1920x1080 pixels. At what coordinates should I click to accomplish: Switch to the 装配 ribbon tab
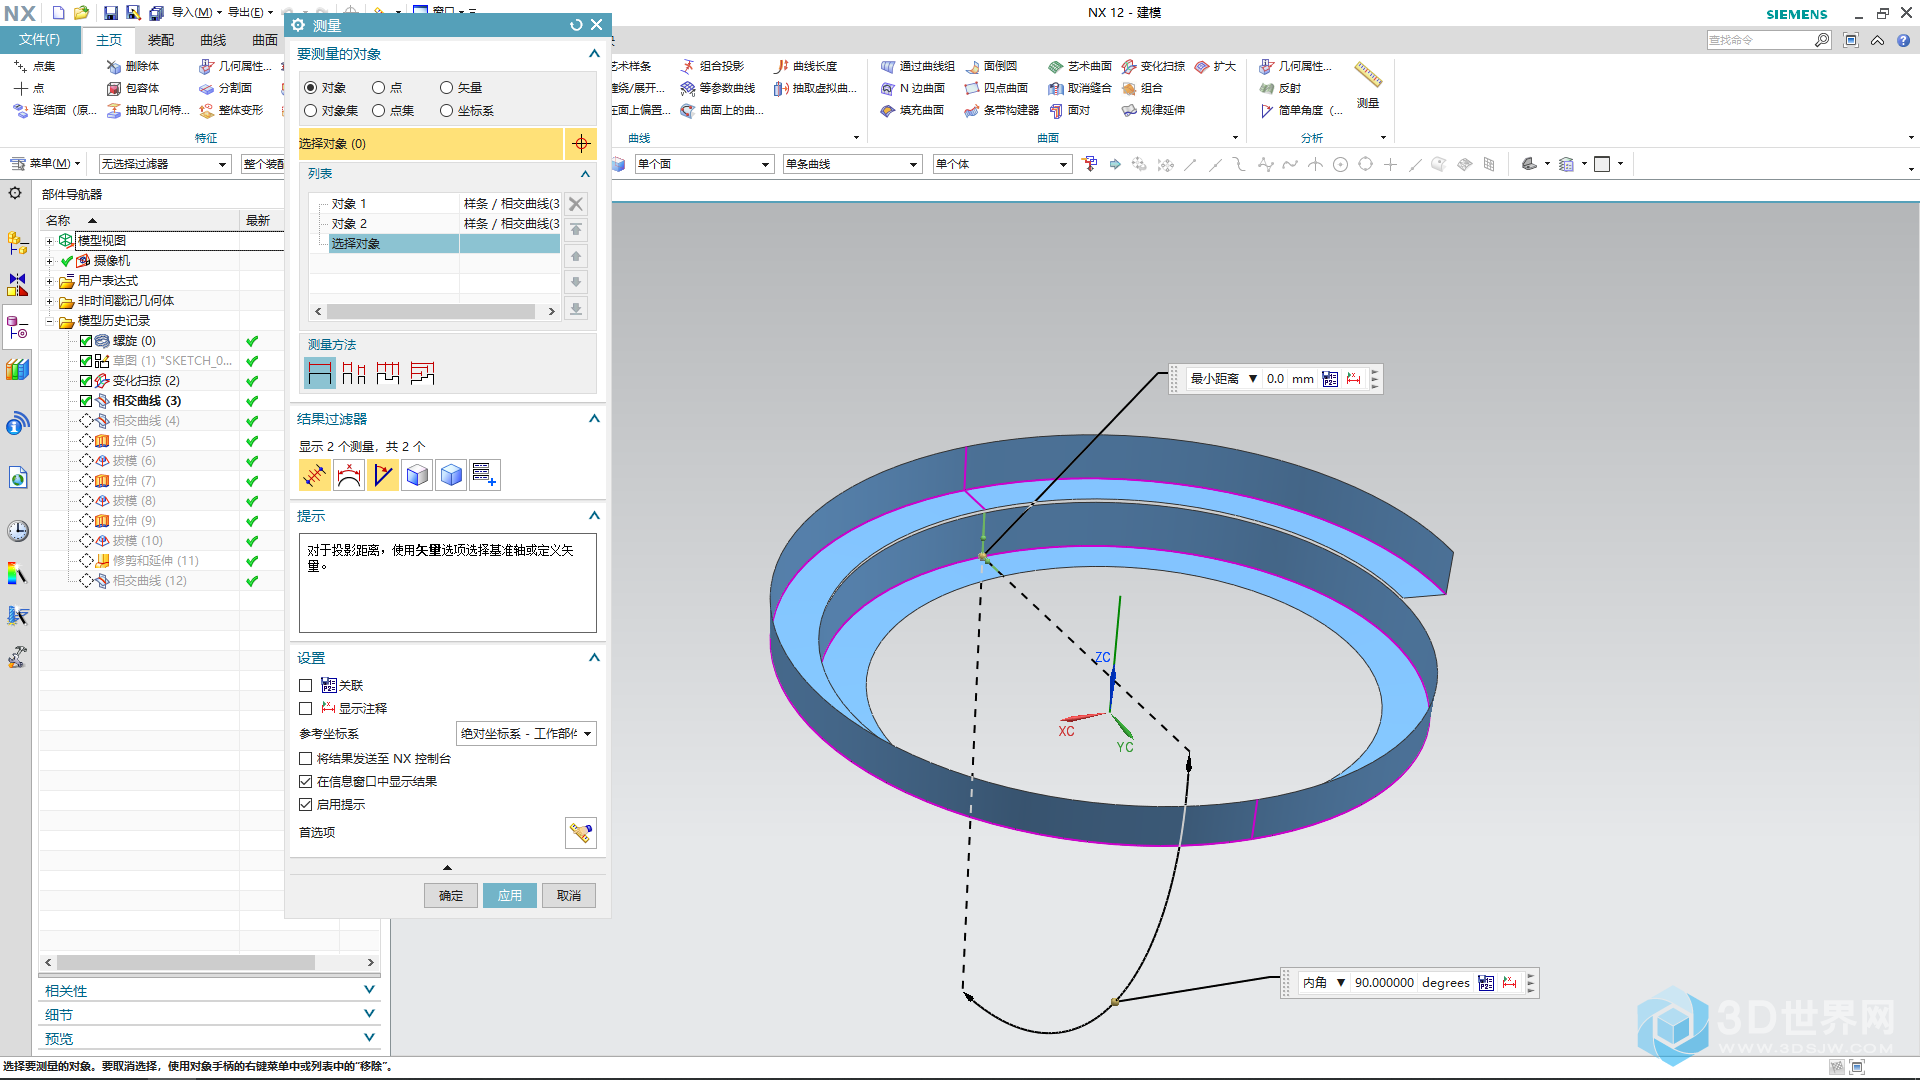(160, 40)
